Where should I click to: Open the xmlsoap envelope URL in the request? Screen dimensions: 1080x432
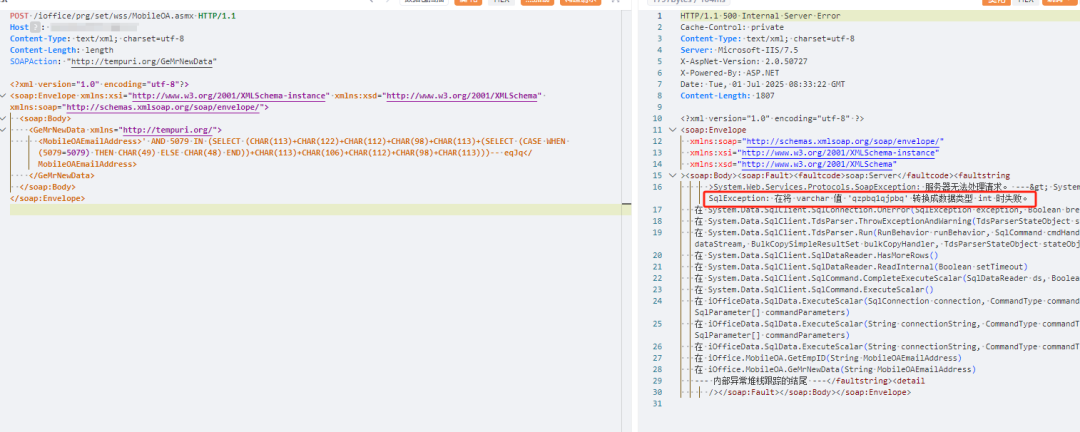(x=162, y=107)
